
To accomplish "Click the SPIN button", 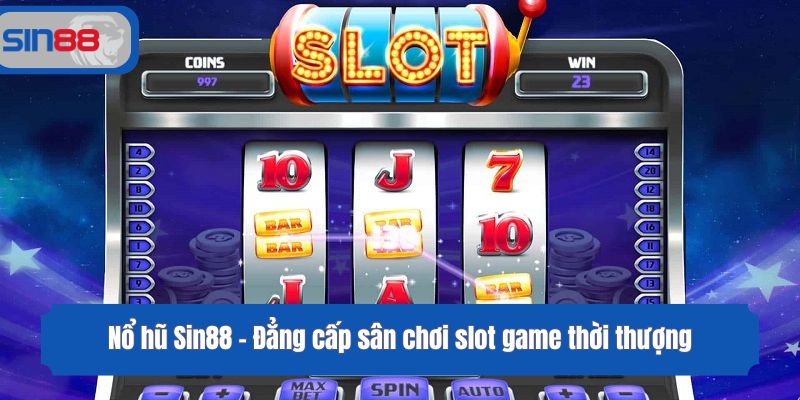I will (394, 389).
